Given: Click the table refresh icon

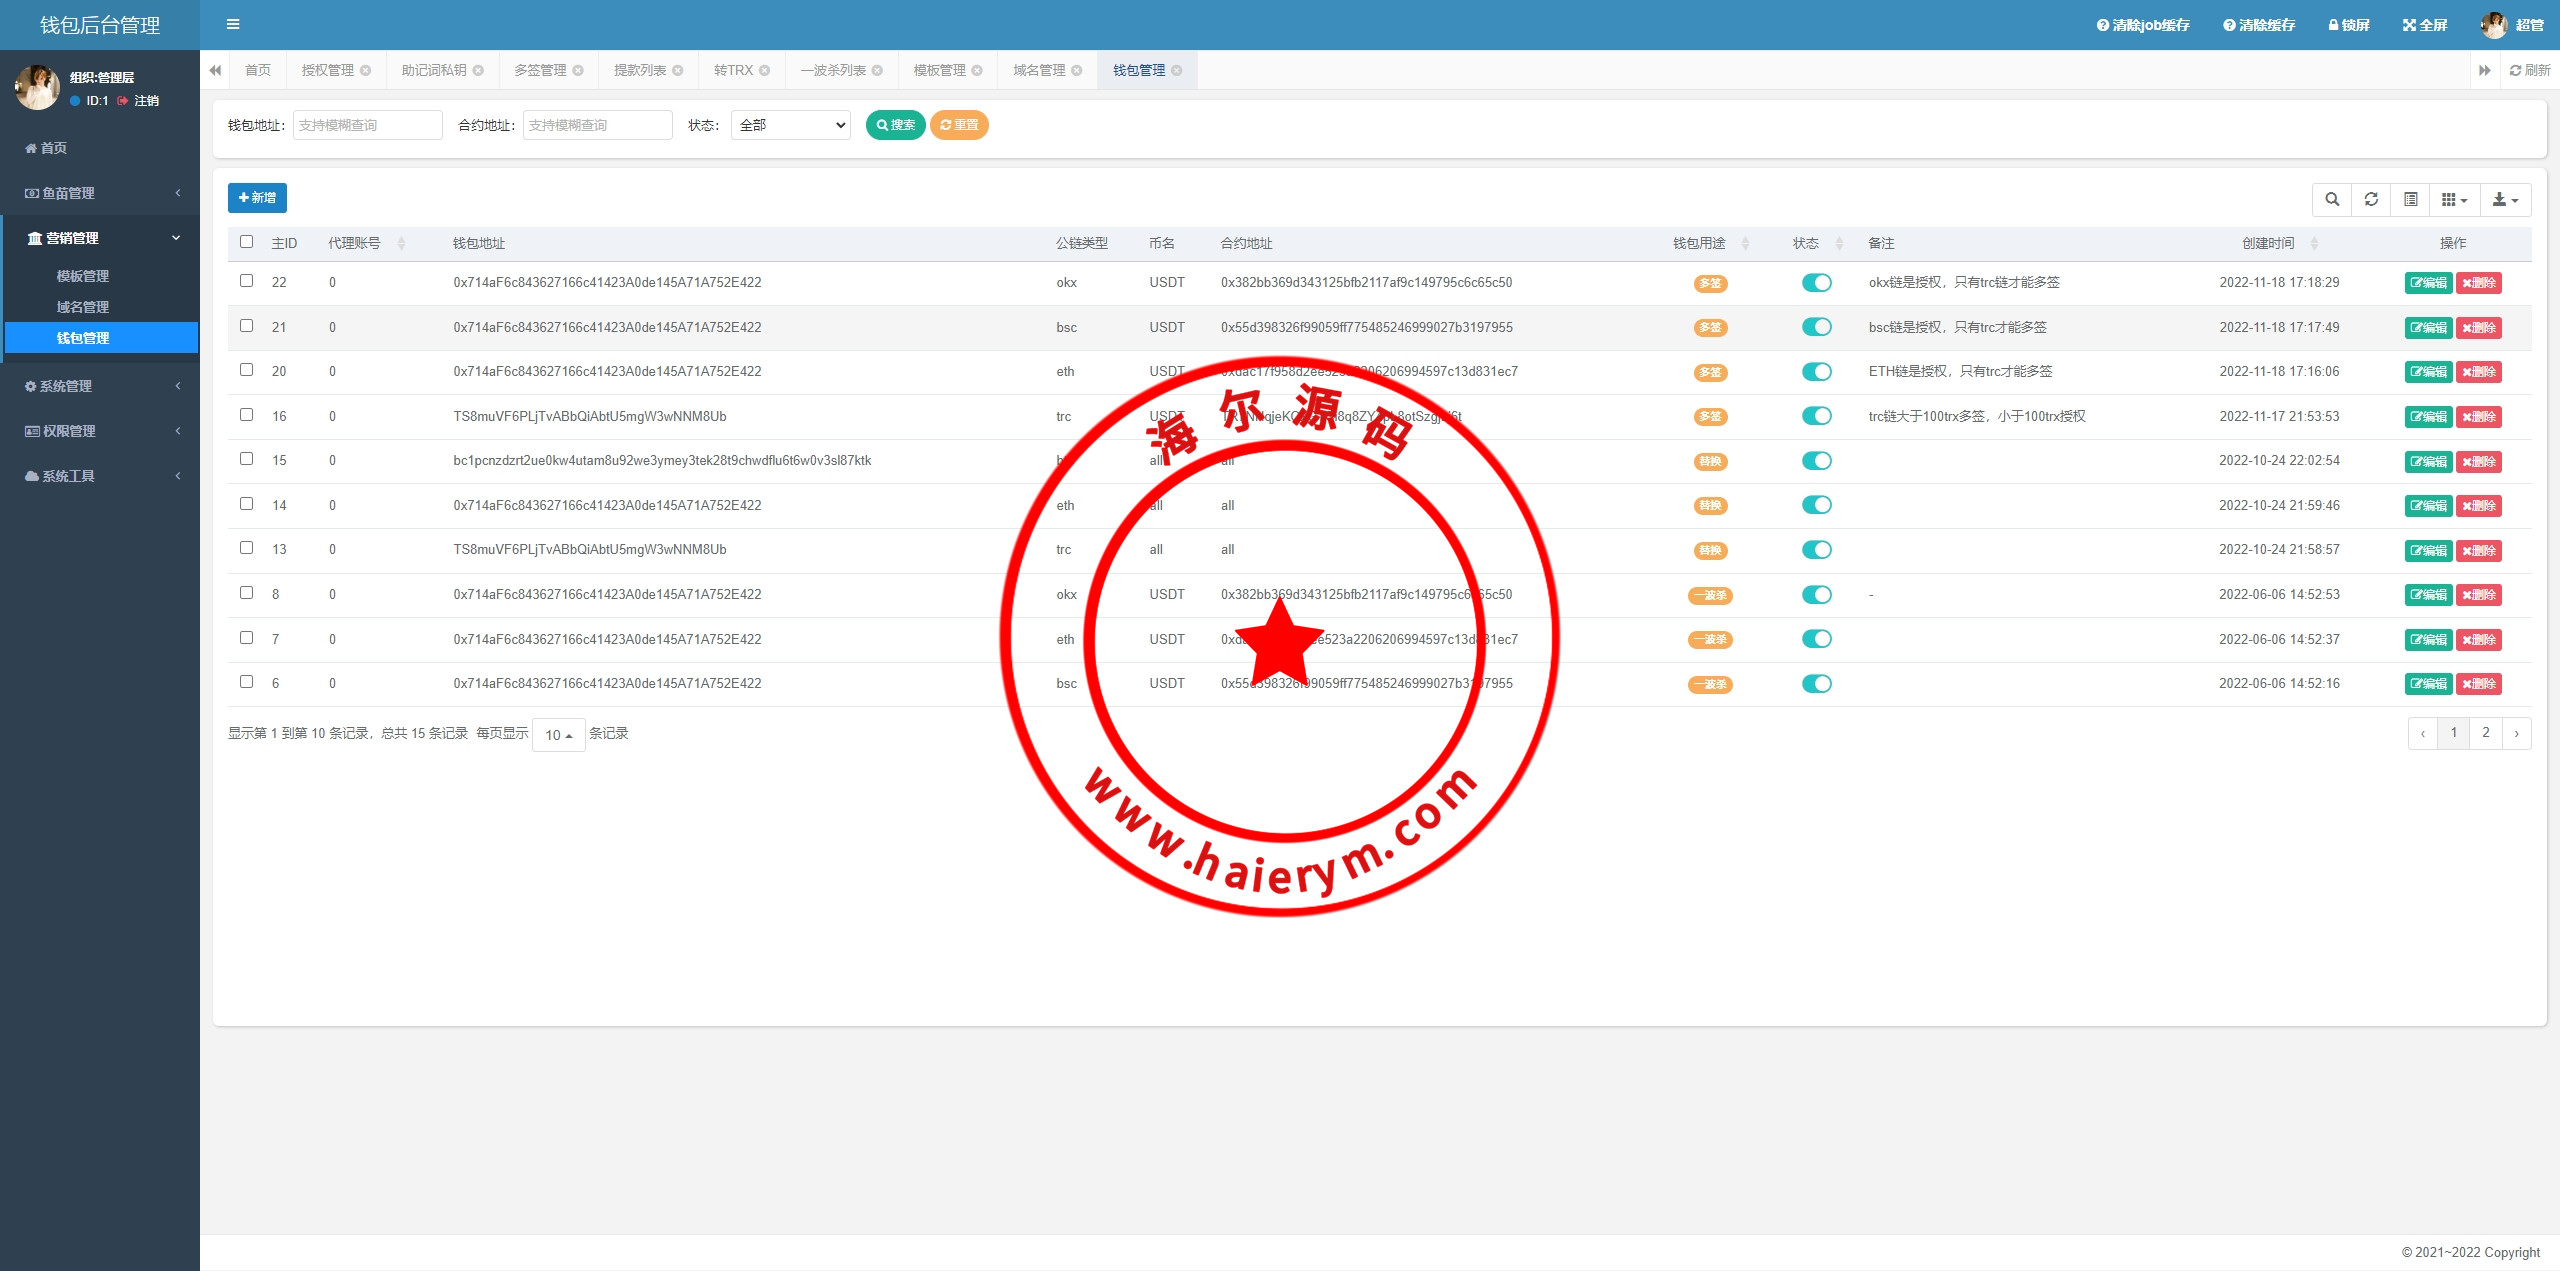Looking at the screenshot, I should 2371,199.
